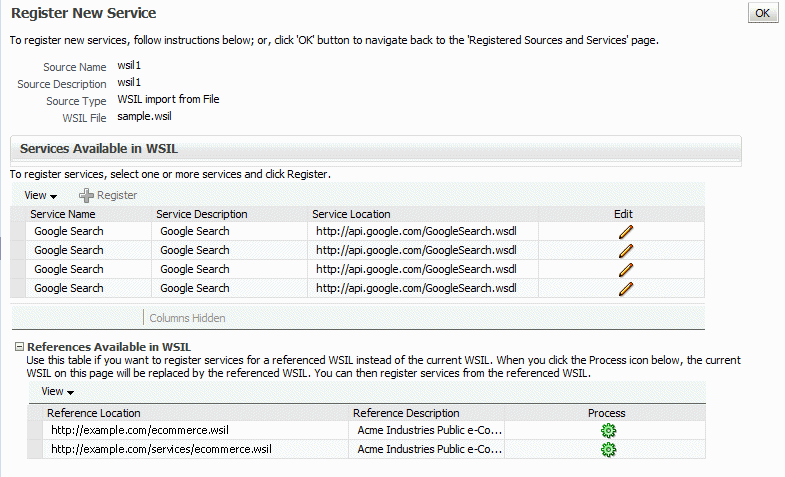Click Process gear for services/ecommerce.wsil reference

(x=607, y=450)
